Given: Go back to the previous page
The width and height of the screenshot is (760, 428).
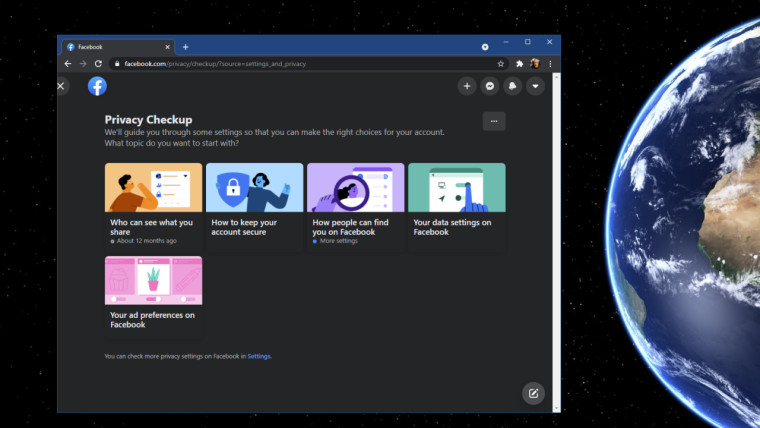Looking at the screenshot, I should [x=68, y=64].
